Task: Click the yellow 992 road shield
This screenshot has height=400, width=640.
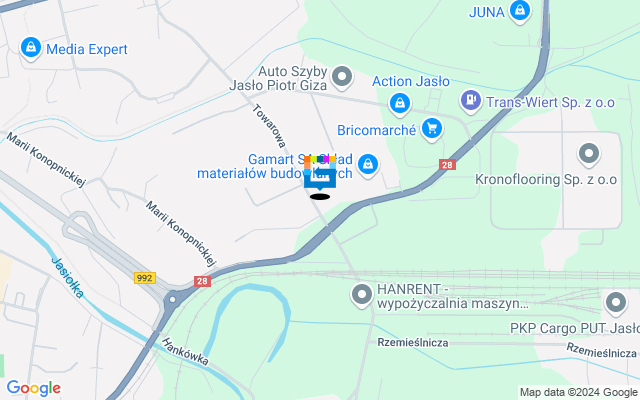Action: pyautogui.click(x=145, y=278)
